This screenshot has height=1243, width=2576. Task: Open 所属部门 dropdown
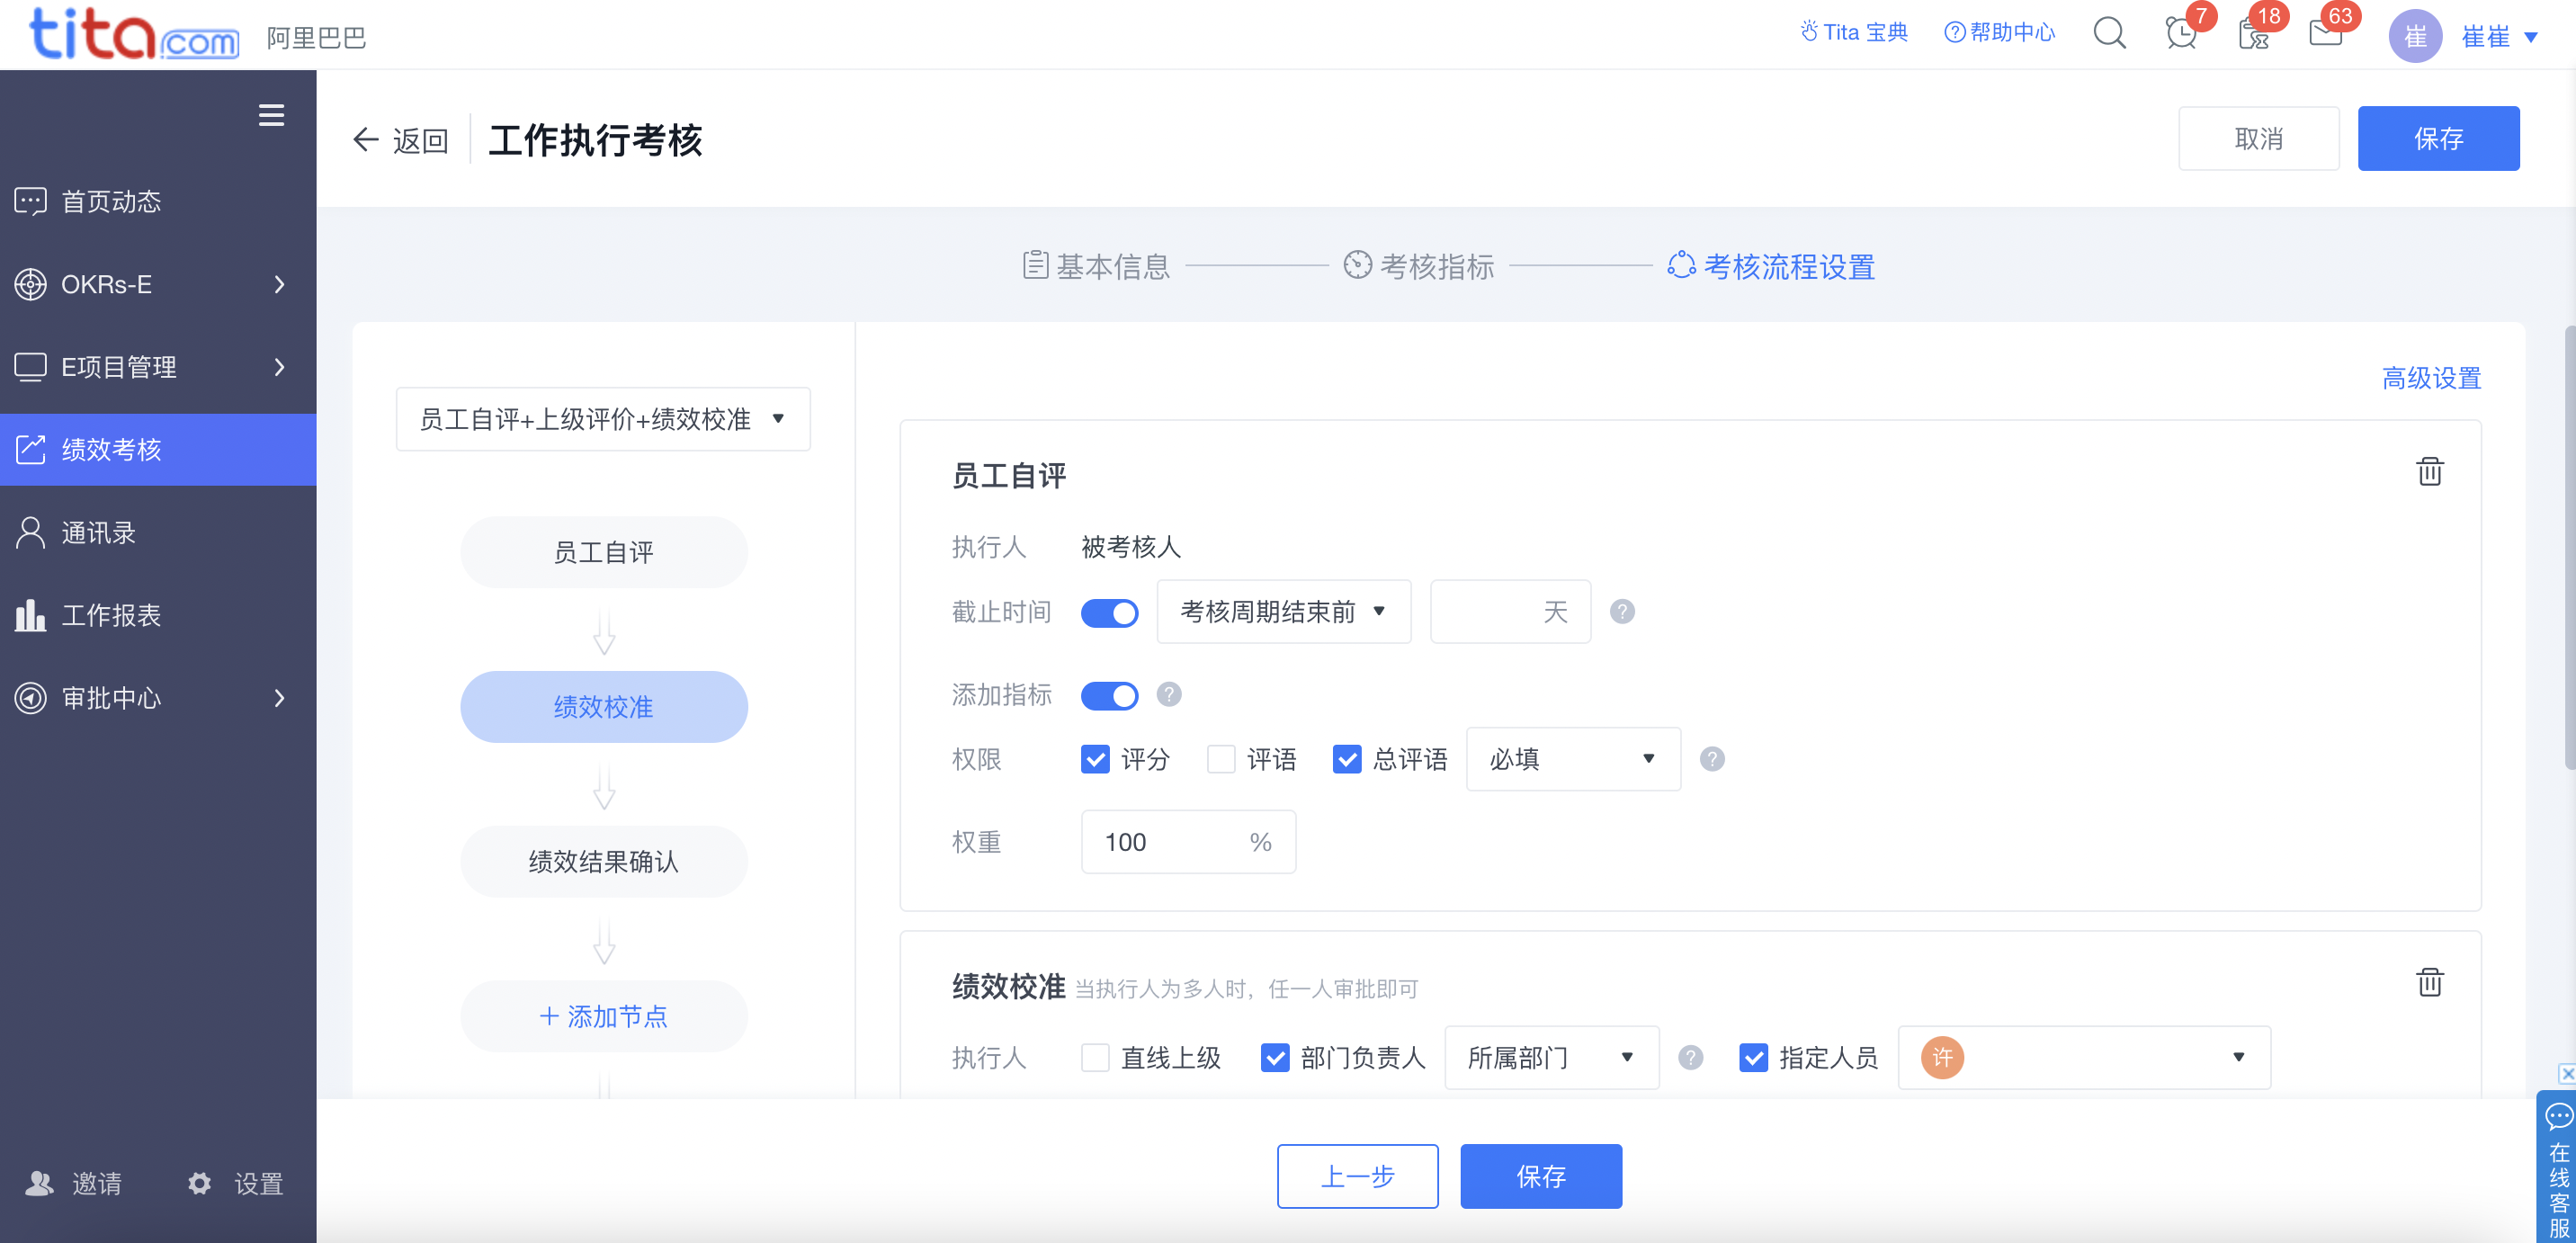tap(1552, 1057)
